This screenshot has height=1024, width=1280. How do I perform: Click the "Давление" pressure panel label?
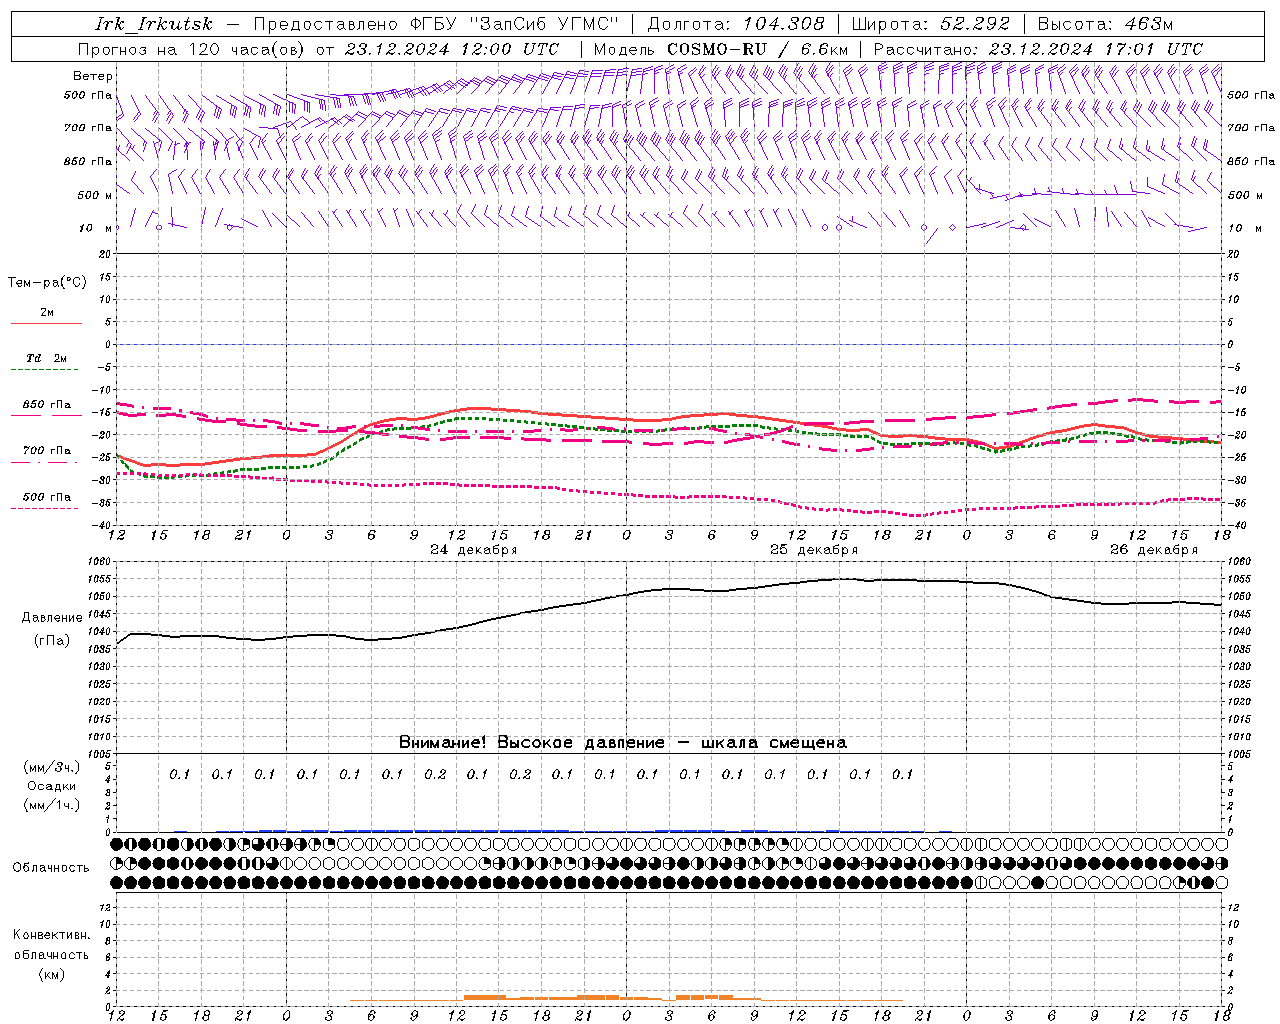(x=52, y=618)
